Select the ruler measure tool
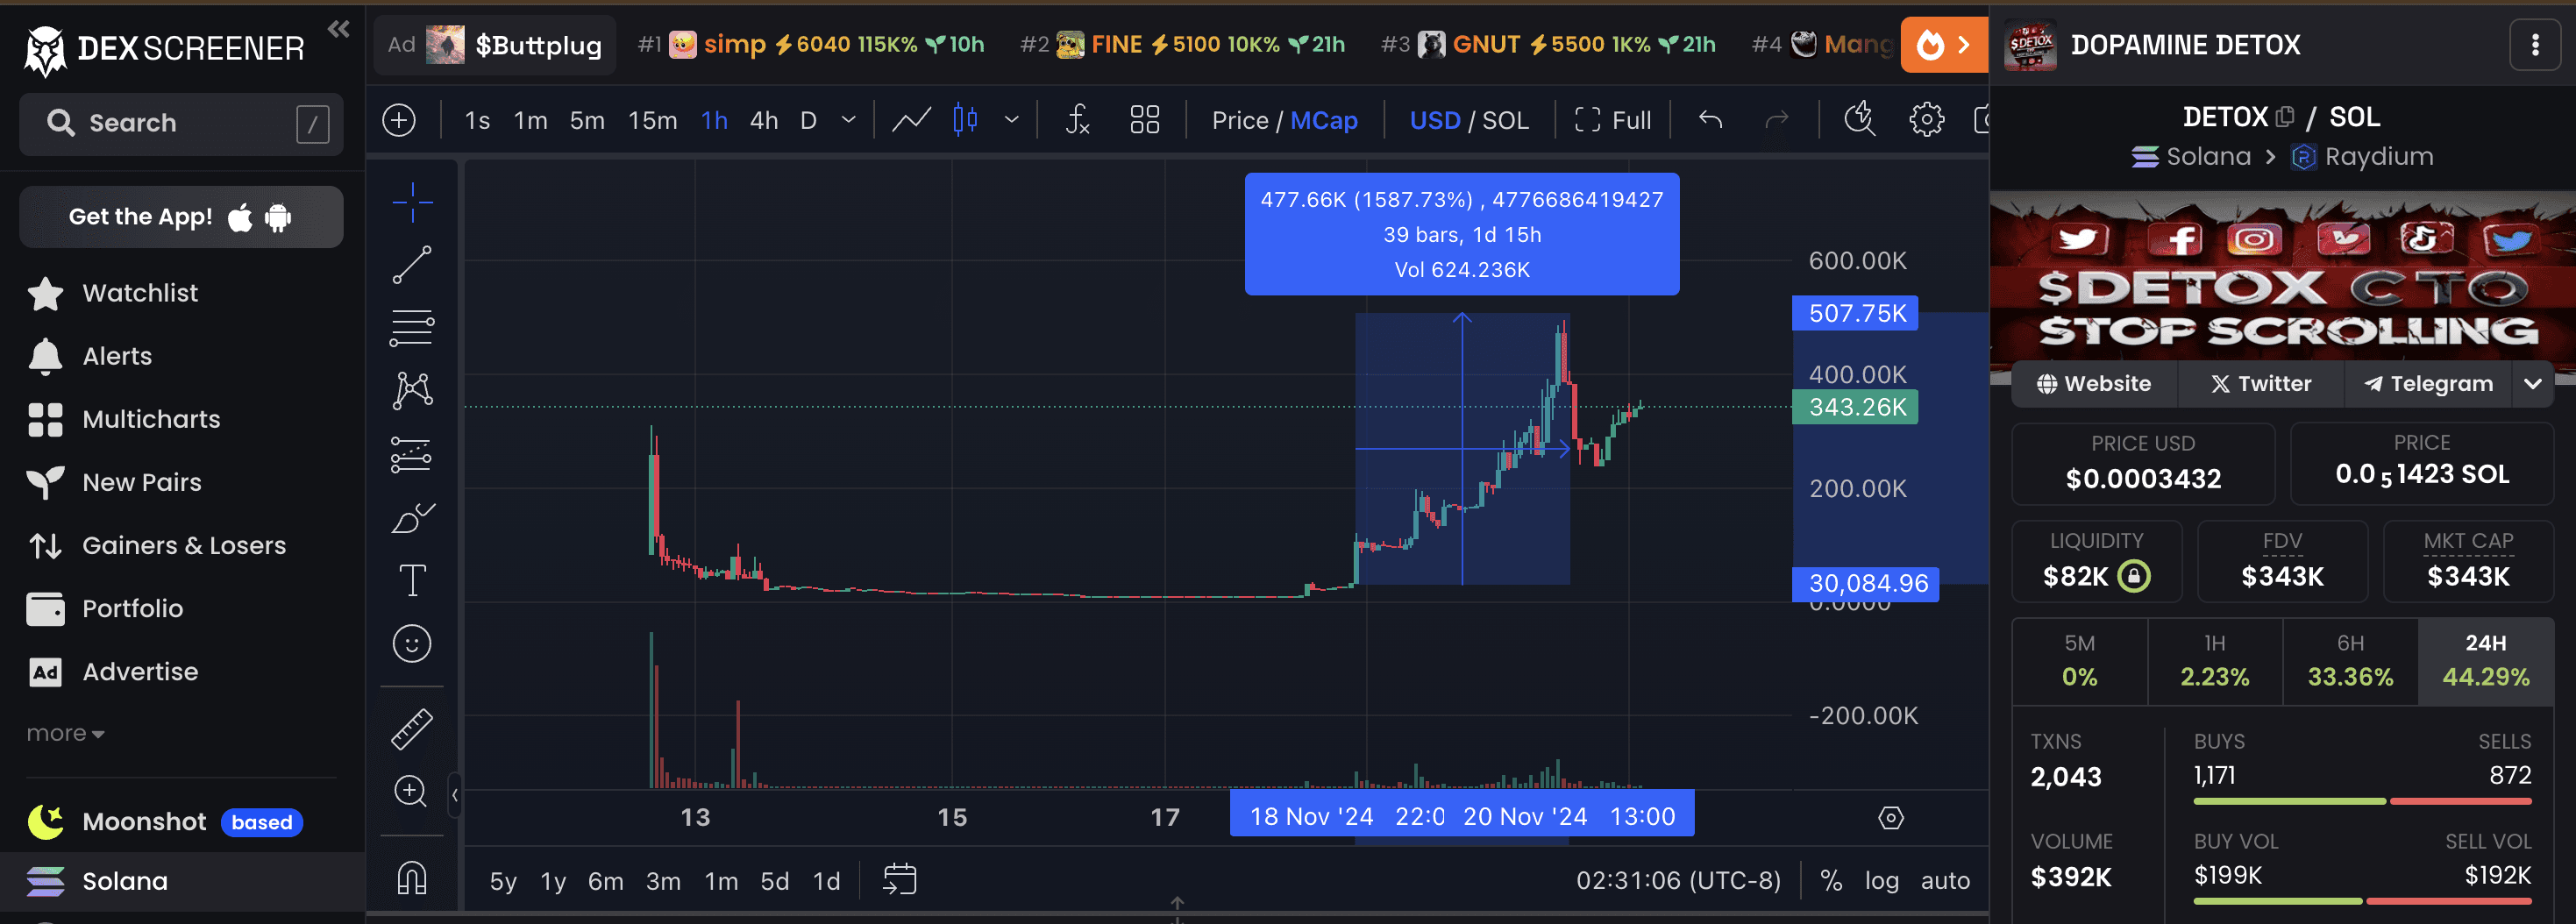The image size is (2576, 924). (412, 729)
